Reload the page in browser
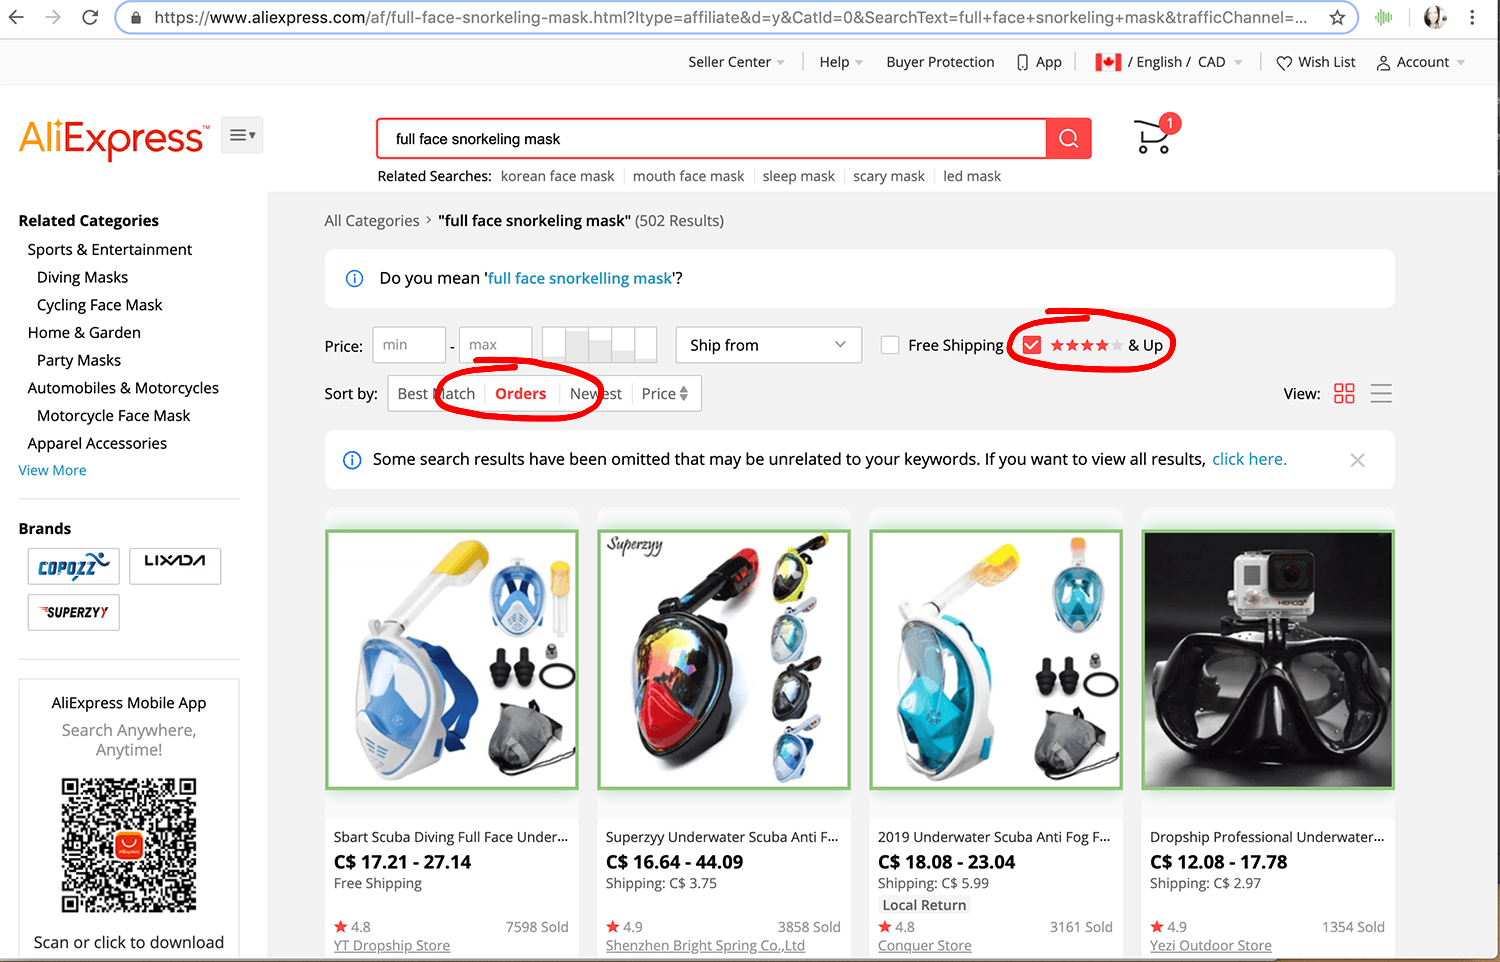The width and height of the screenshot is (1500, 962). pos(90,17)
